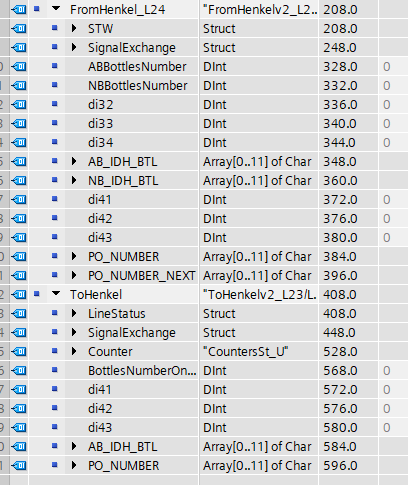Viewport: 408px width, 485px height.
Task: Click the tag icon beside ABBottlesNumber
Action: pyautogui.click(x=19, y=66)
